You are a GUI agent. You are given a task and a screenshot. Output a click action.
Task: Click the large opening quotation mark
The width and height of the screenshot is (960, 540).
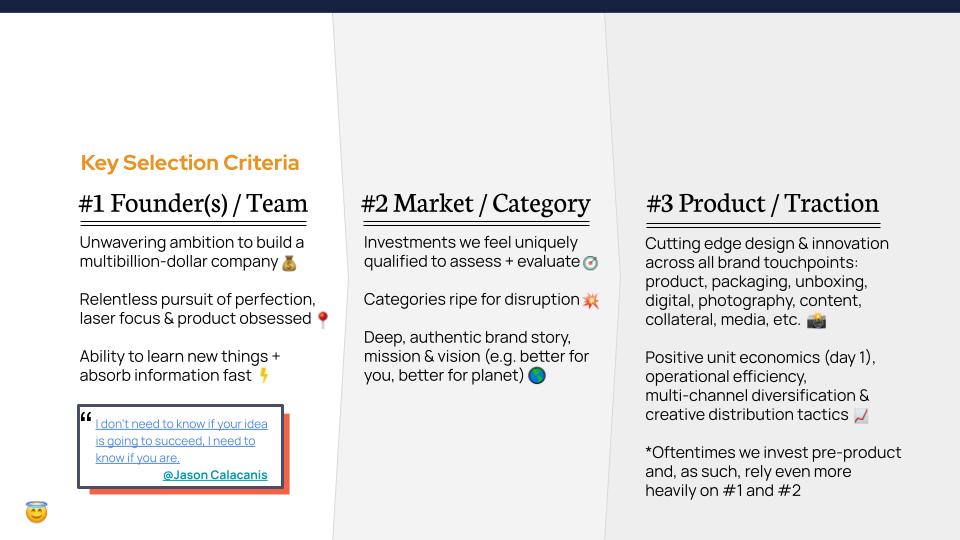tap(86, 418)
